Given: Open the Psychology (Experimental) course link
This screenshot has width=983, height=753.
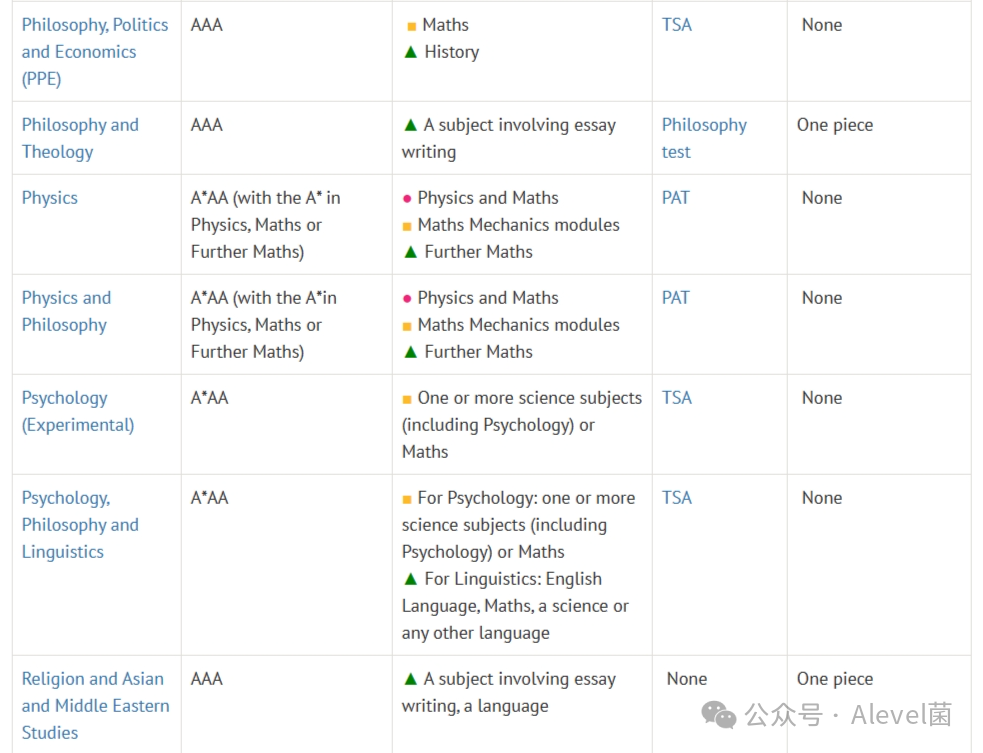Looking at the screenshot, I should (x=78, y=411).
